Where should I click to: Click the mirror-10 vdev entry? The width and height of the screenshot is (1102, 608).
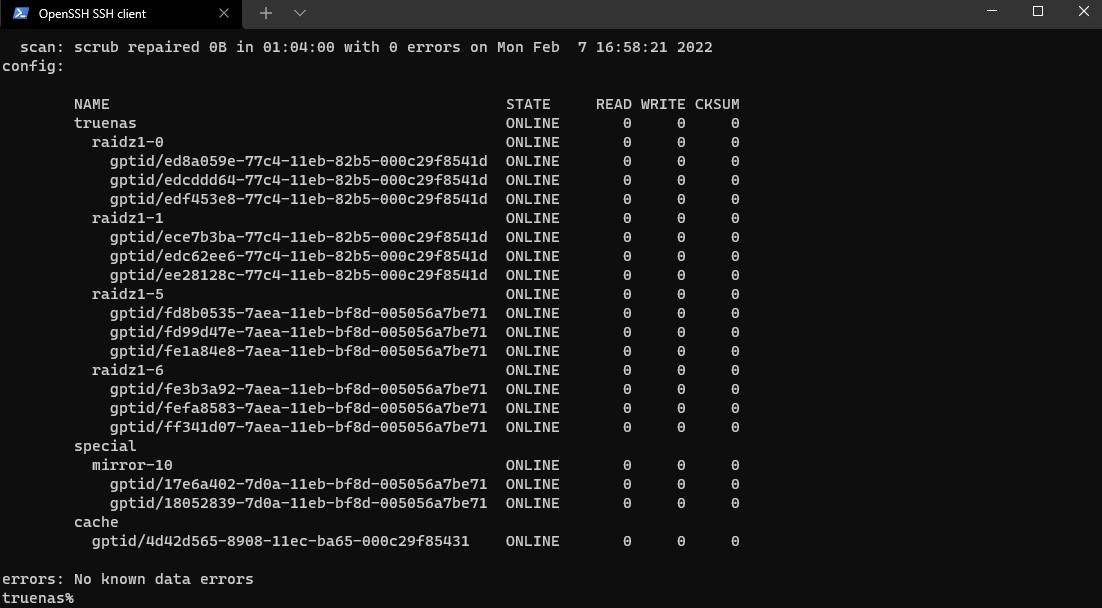tap(132, 465)
